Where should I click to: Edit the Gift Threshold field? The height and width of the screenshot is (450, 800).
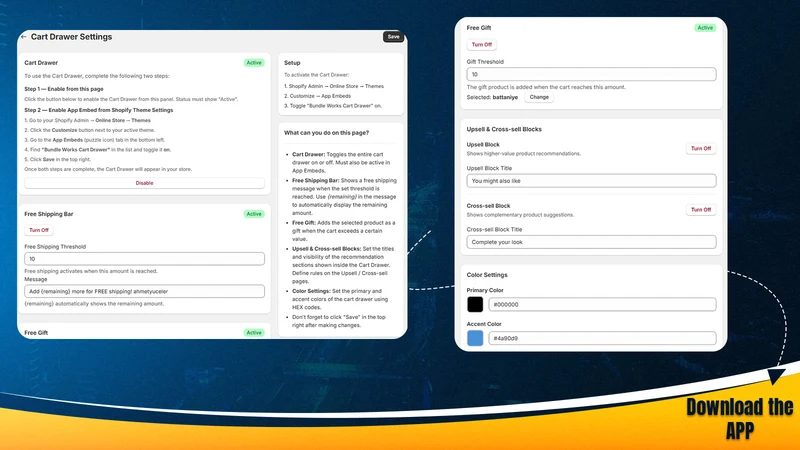pos(591,74)
